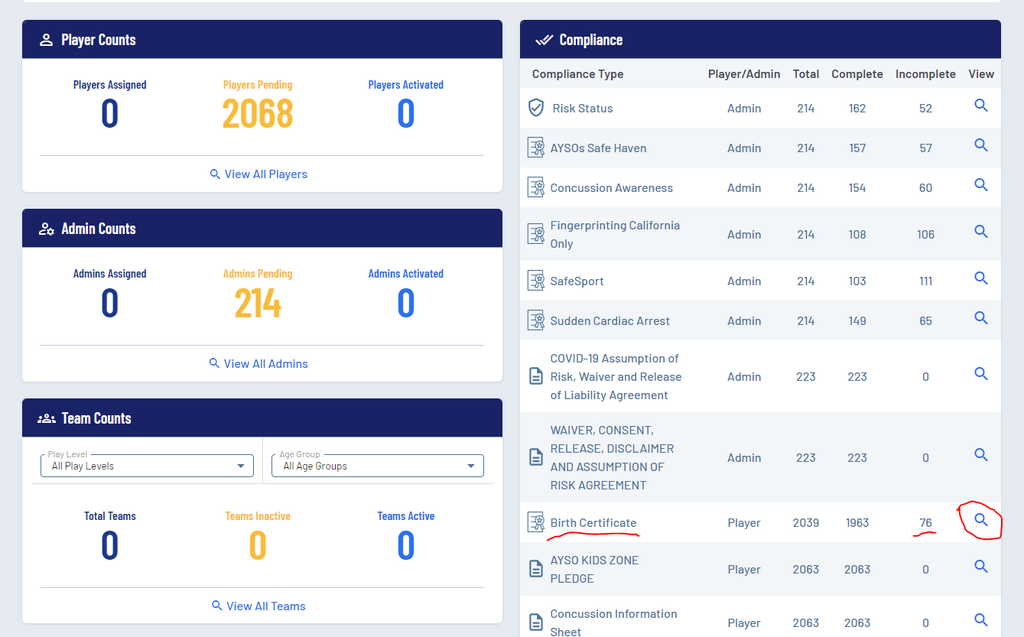This screenshot has height=637, width=1024.
Task: Click the Incomplete column header
Action: point(925,74)
